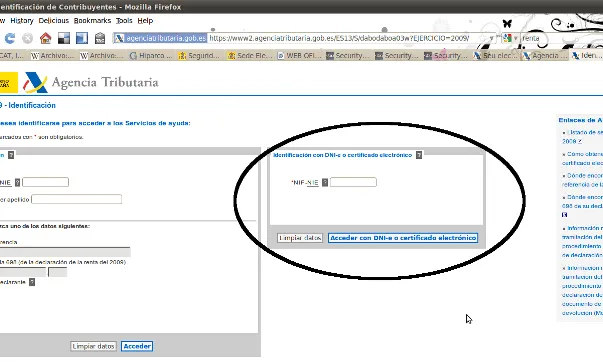
Task: Click the short field beside casilla 698
Action: coord(57,272)
